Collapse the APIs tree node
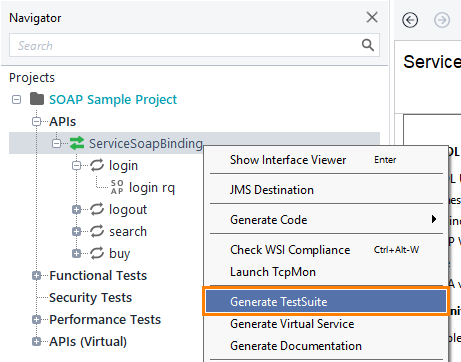The image size is (461, 362). (36, 121)
